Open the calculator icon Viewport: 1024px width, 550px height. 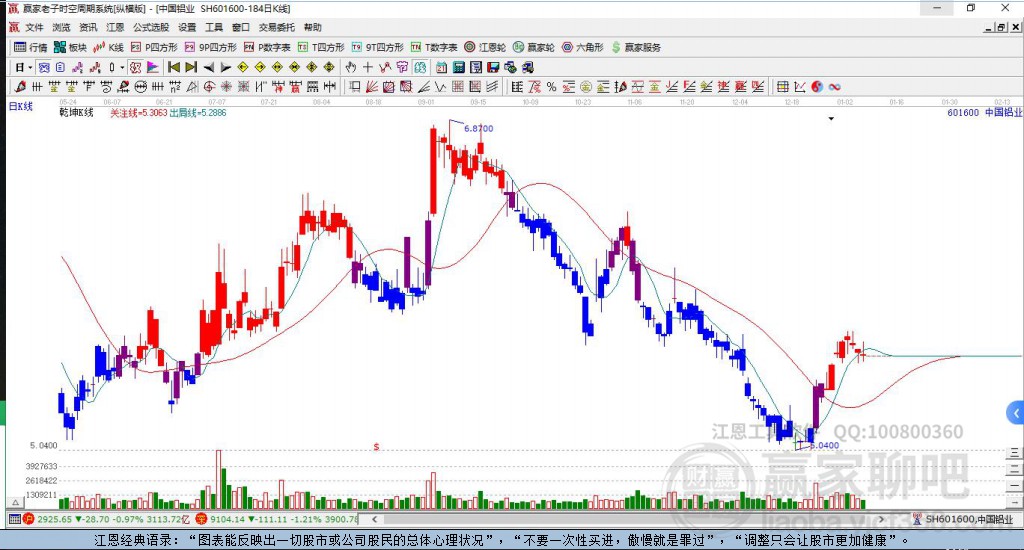click(x=458, y=67)
